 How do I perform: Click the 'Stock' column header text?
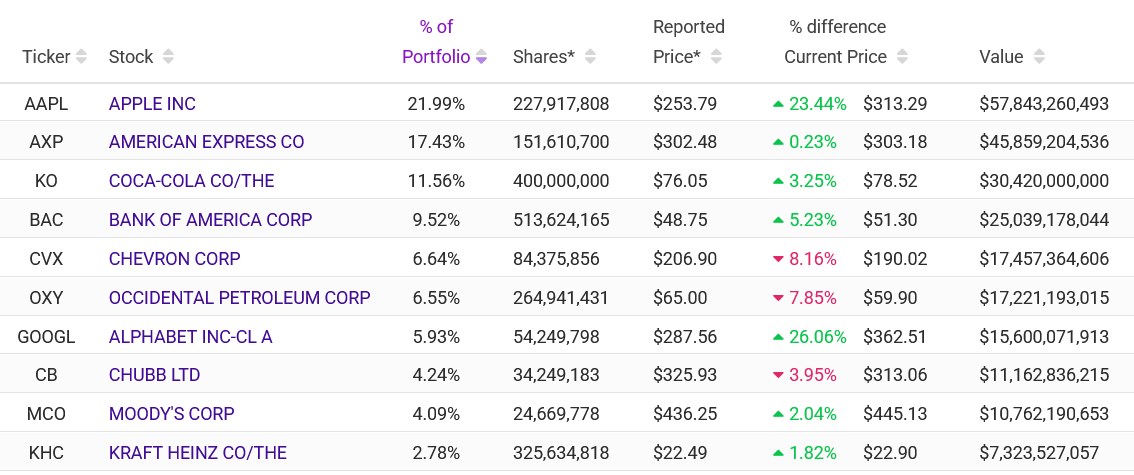tap(131, 56)
